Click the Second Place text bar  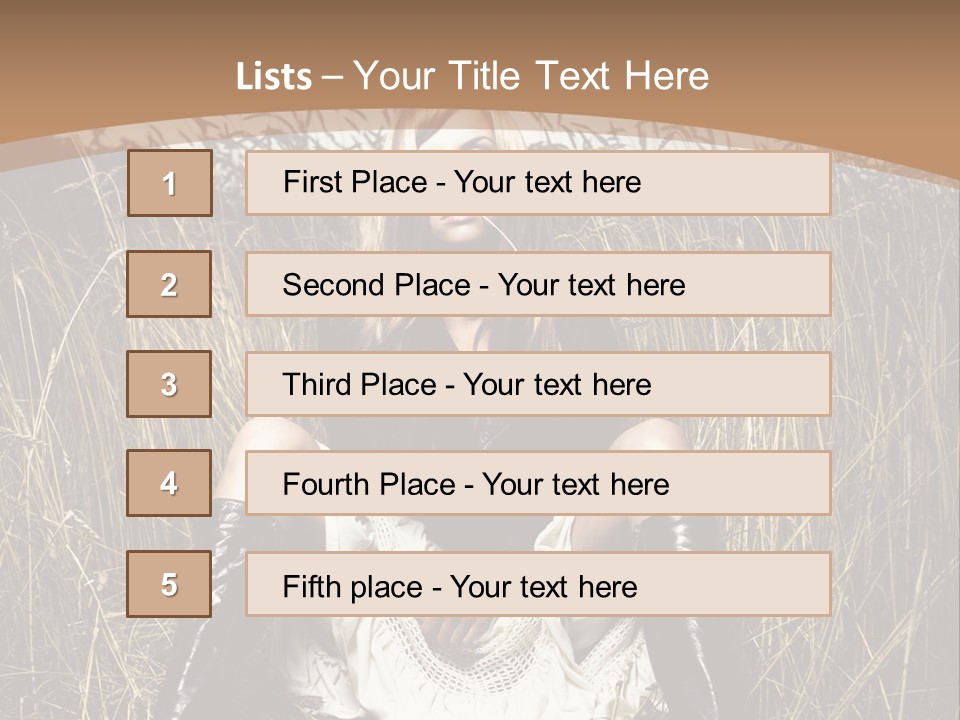point(538,284)
